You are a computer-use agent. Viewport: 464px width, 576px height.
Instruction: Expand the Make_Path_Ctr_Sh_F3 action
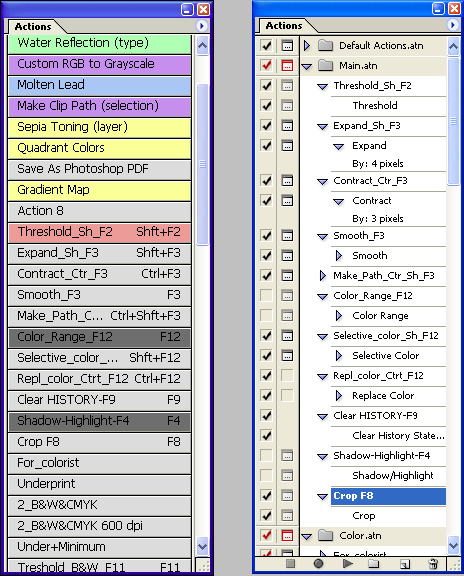[323, 276]
